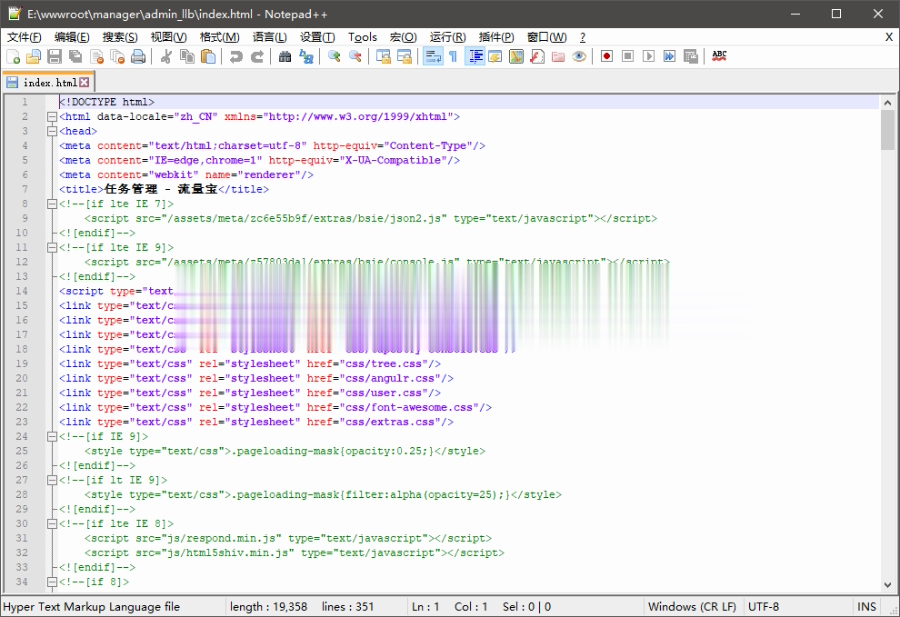Cut selection with the scissors icon
900x617 pixels.
point(166,56)
